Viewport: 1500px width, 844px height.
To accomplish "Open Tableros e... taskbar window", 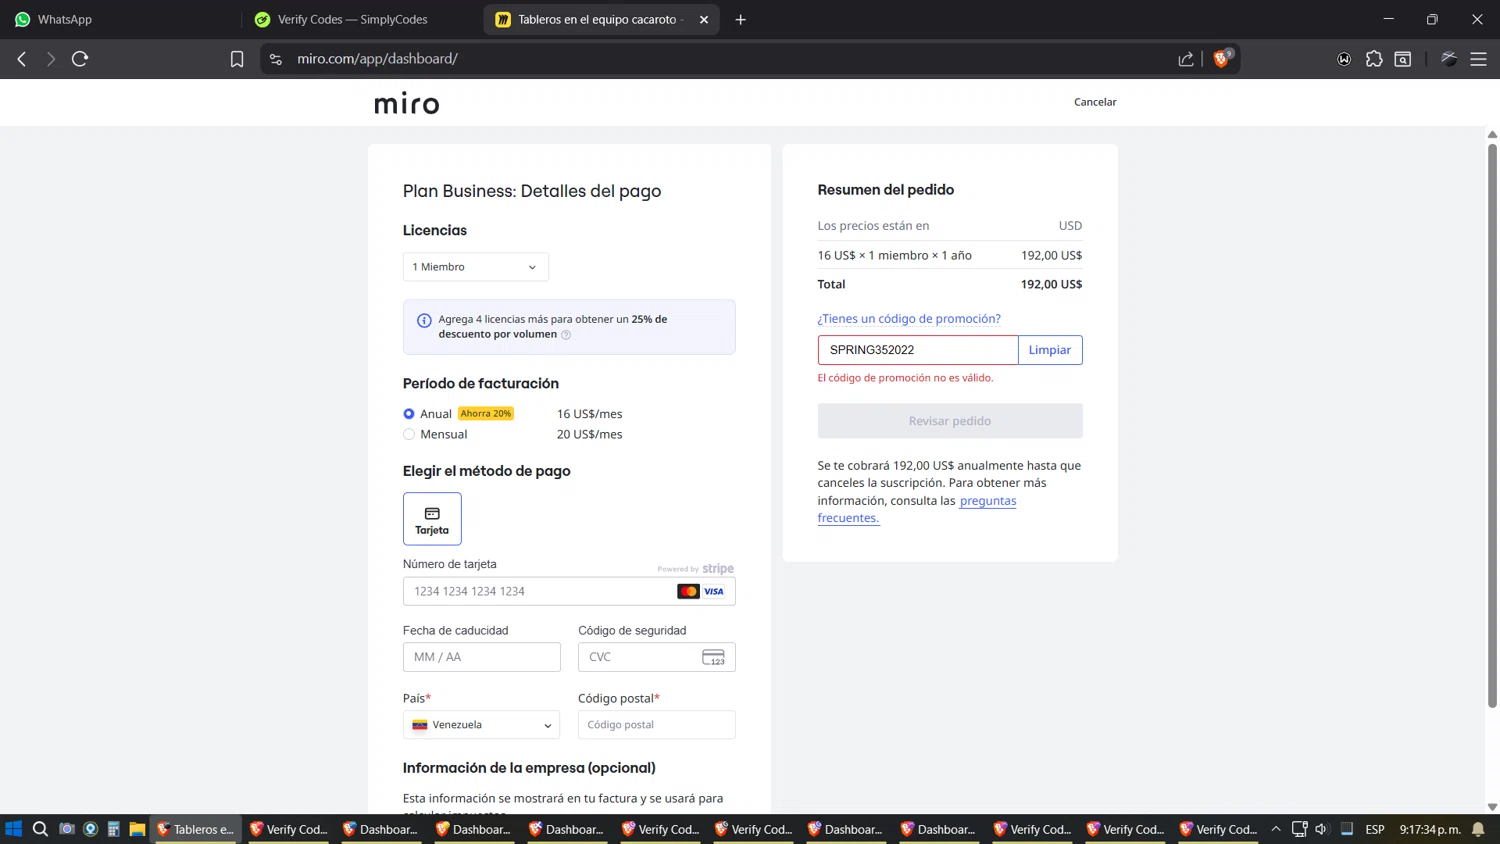I will point(196,829).
